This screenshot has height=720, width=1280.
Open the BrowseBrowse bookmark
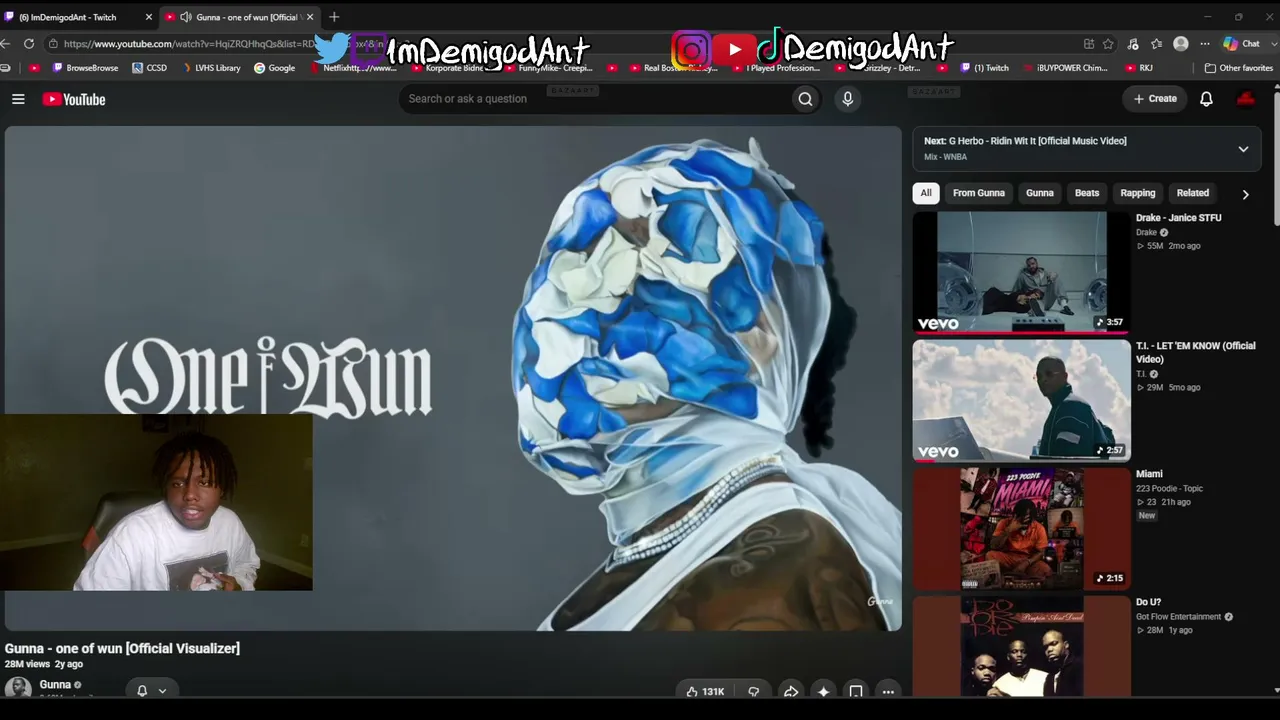pos(85,68)
